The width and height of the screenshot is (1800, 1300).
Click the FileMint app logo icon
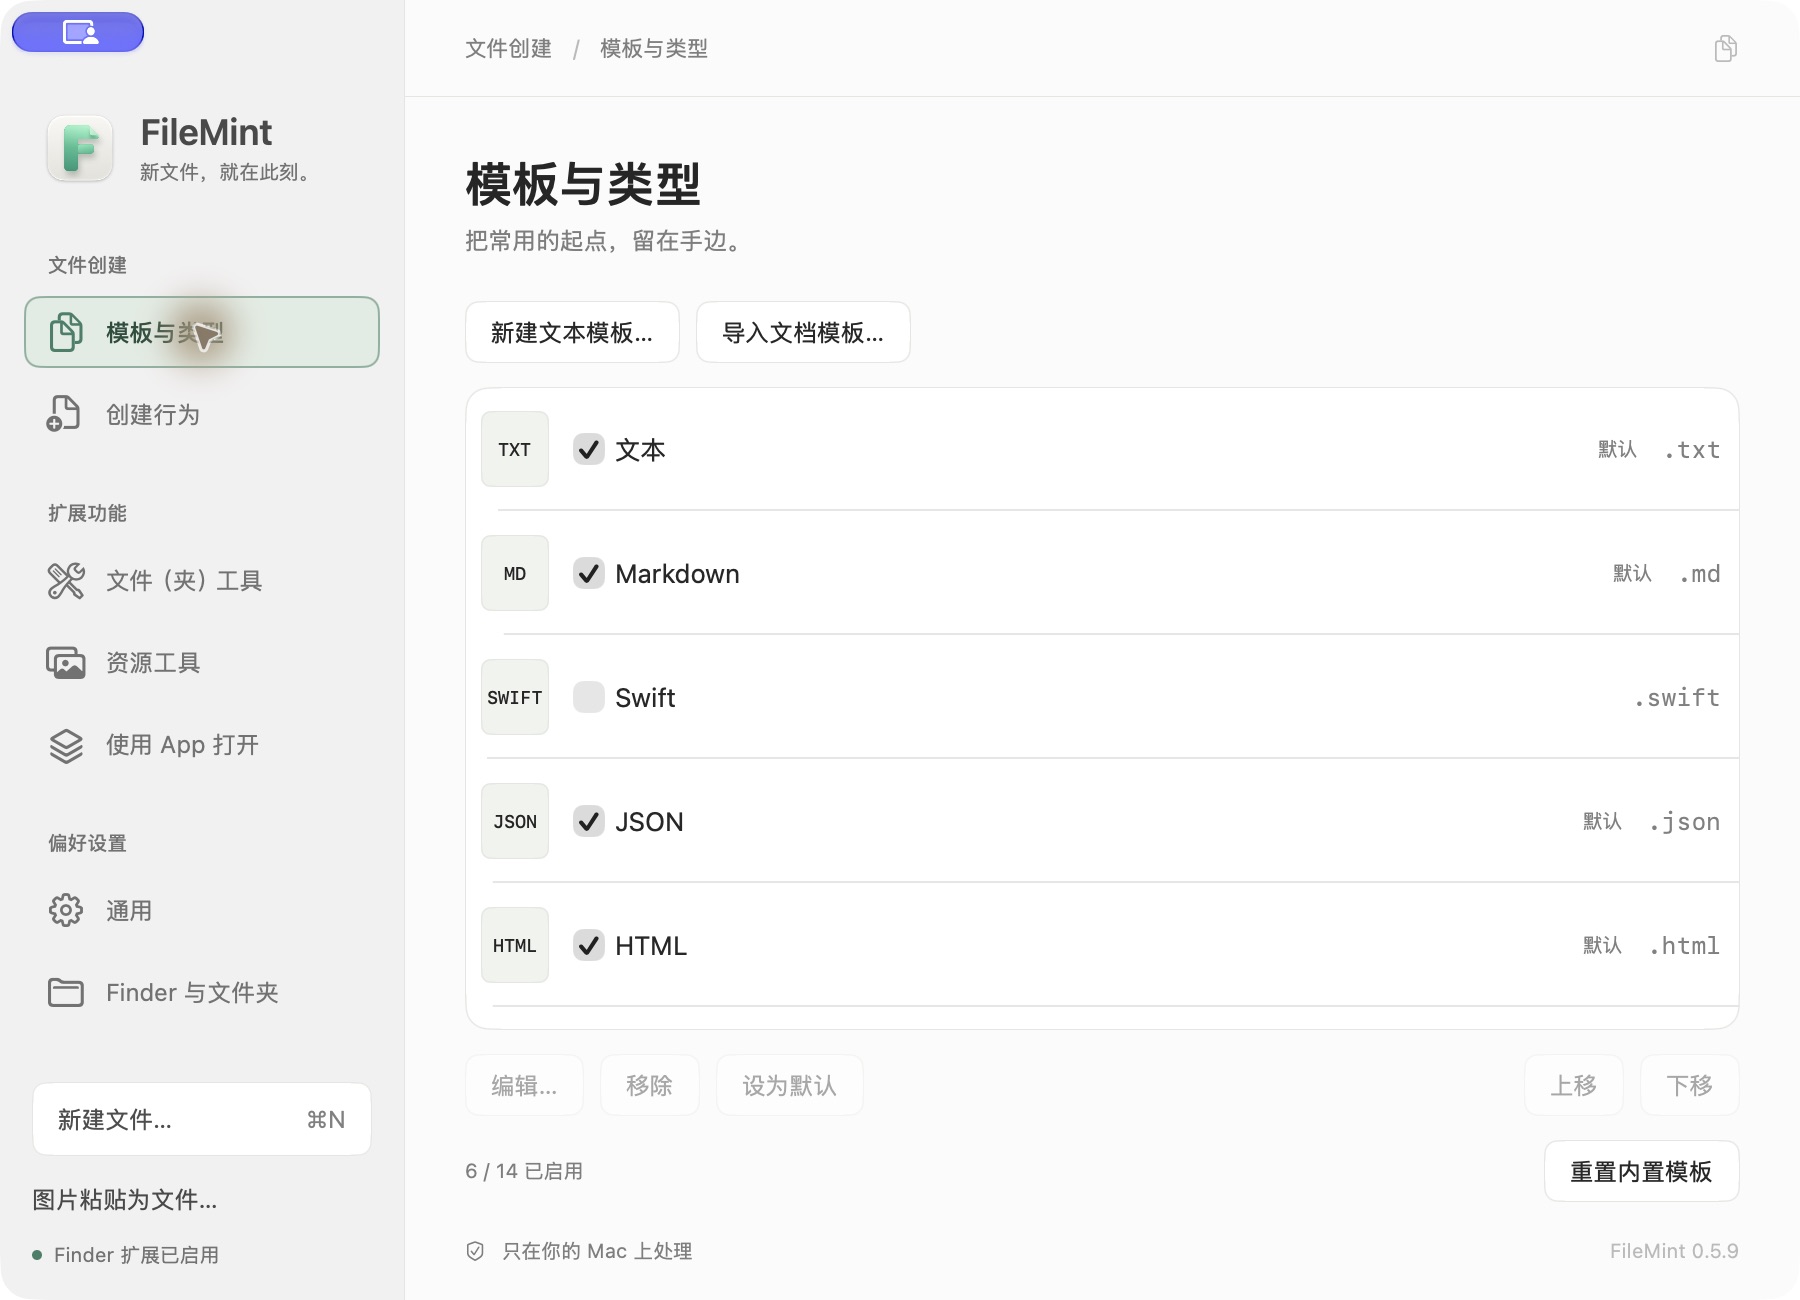(x=80, y=148)
